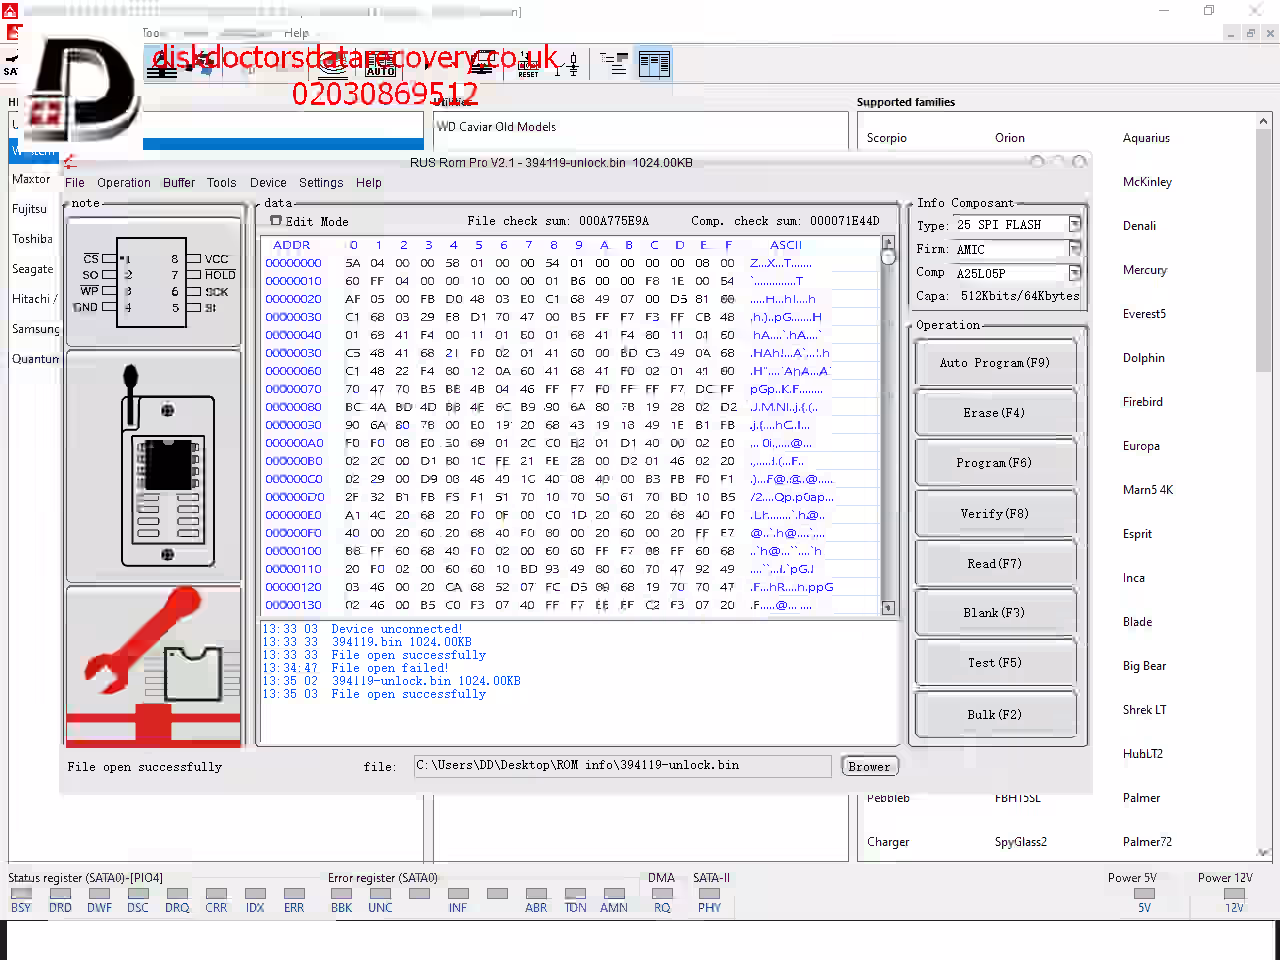Viewport: 1280px width, 960px height.
Task: Click the red wrench chip image
Action: (x=154, y=667)
